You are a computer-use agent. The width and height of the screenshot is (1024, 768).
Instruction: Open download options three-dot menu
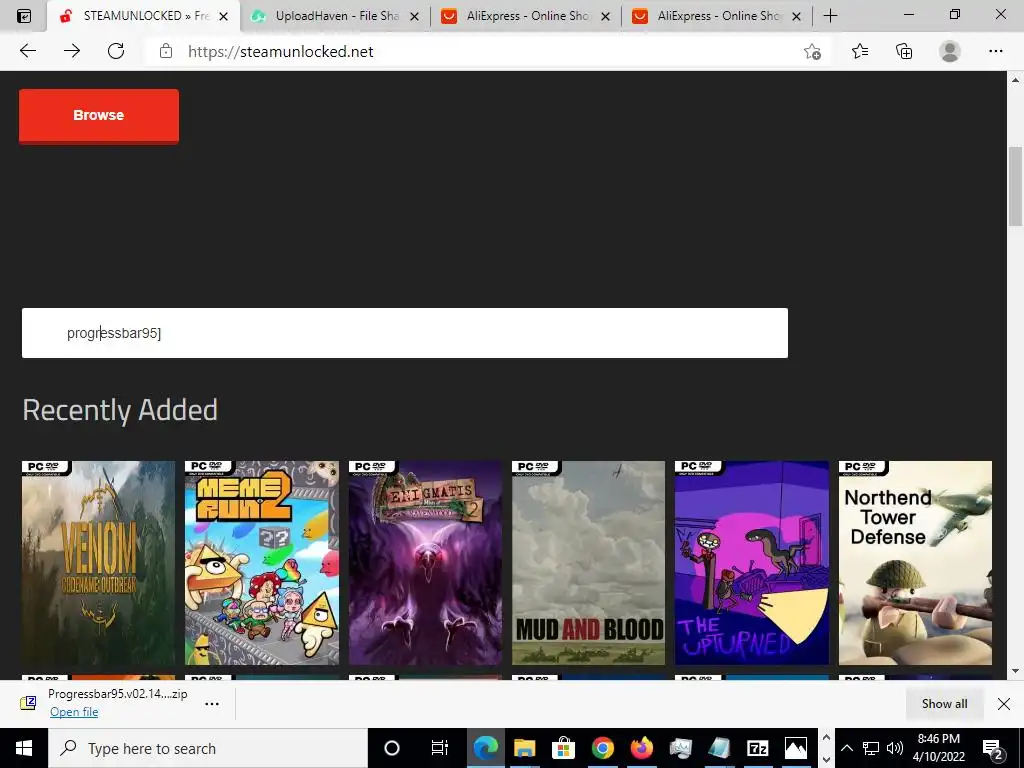(x=212, y=704)
